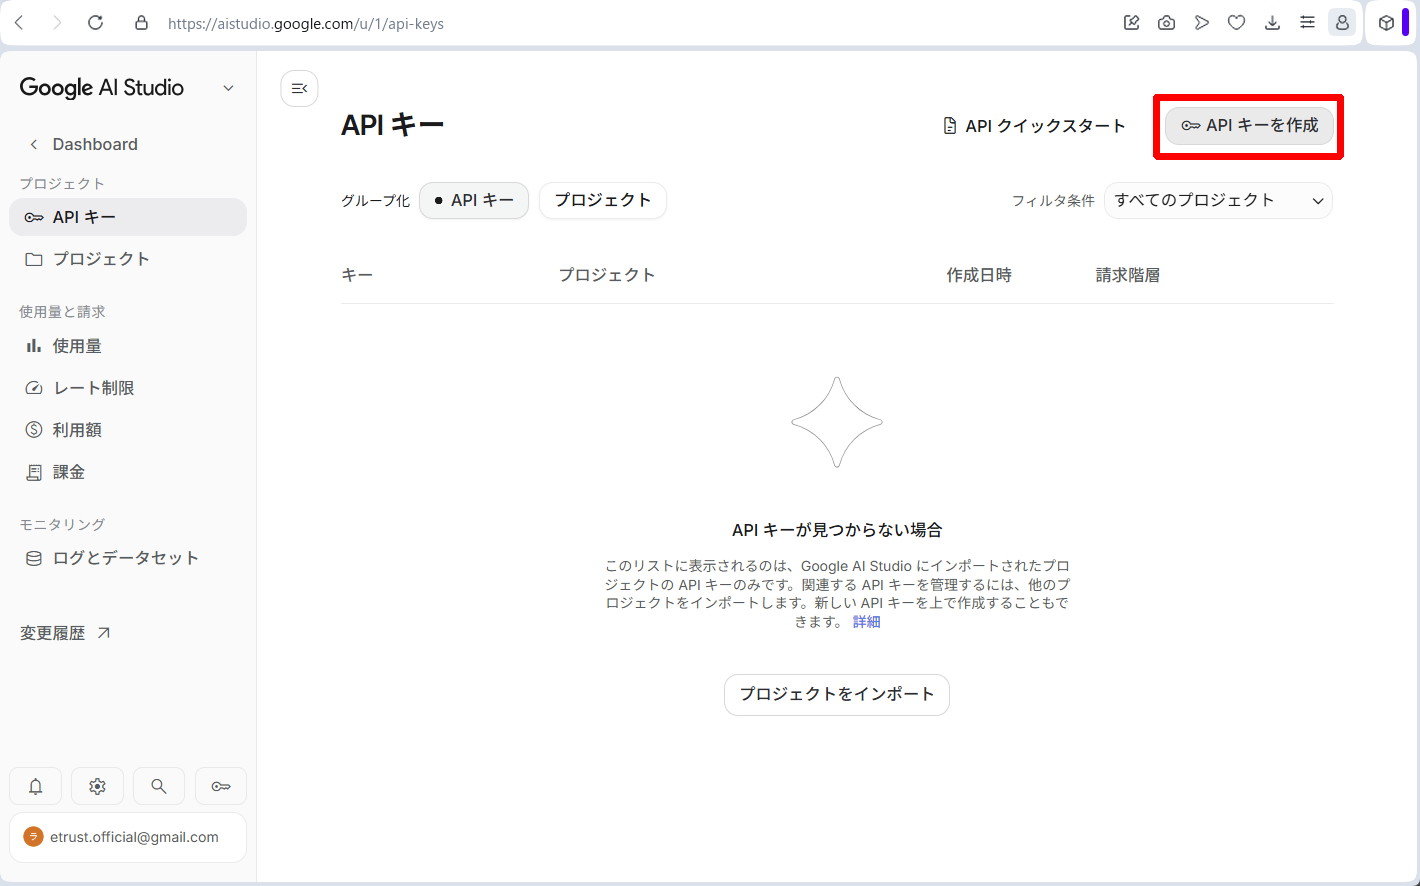Click the 作成日時 column header
This screenshot has height=886, width=1420.
point(979,275)
